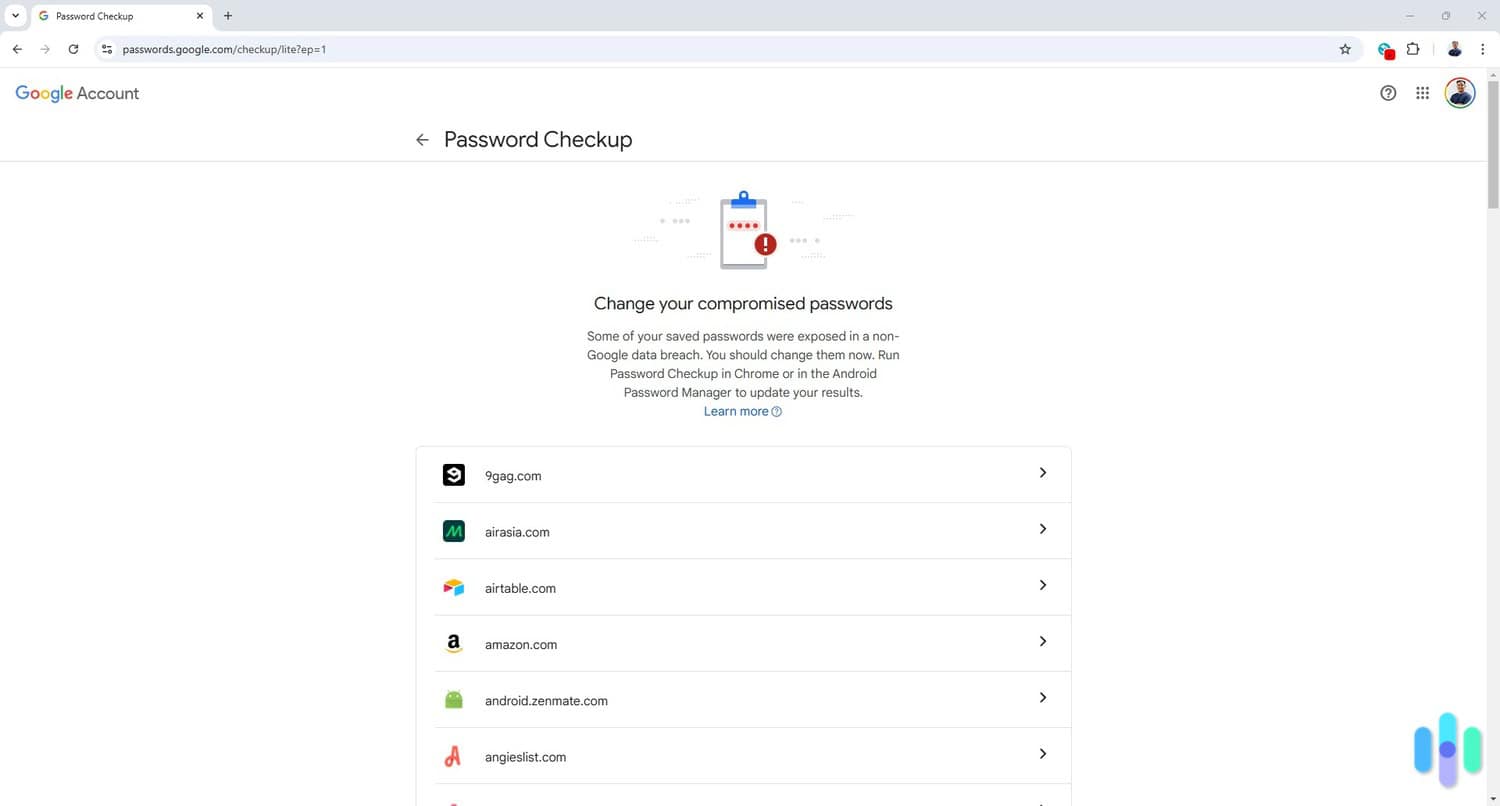Screen dimensions: 1500x806
Task: Click the amazon.com favicon
Action: pos(454,643)
